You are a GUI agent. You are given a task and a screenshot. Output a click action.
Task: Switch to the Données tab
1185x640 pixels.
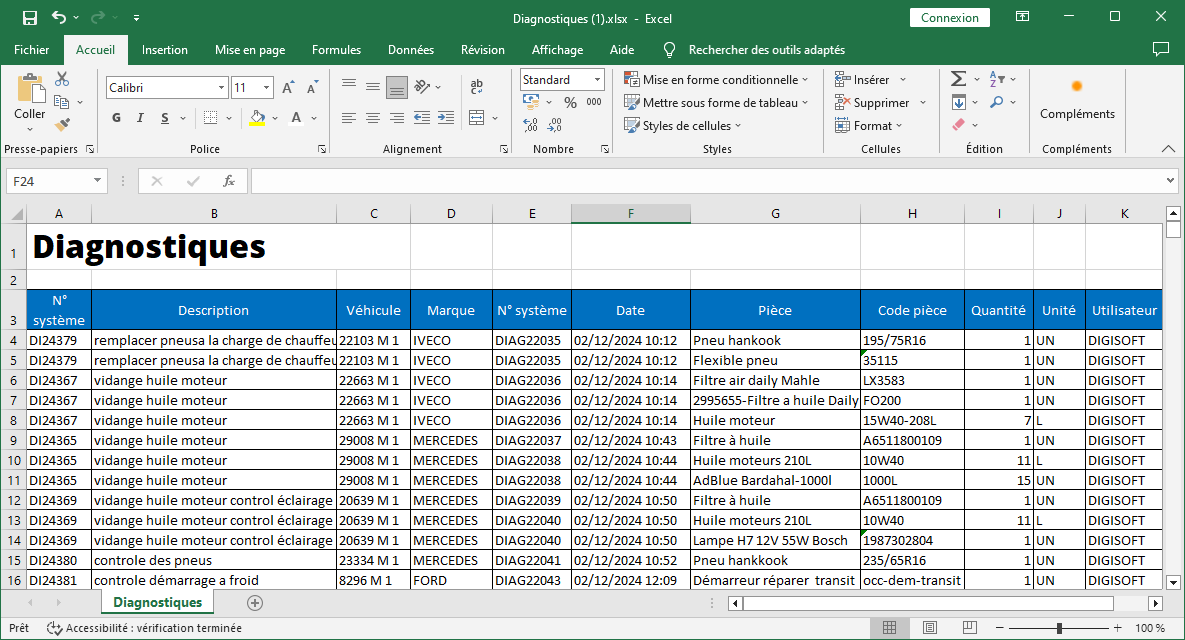coord(411,50)
